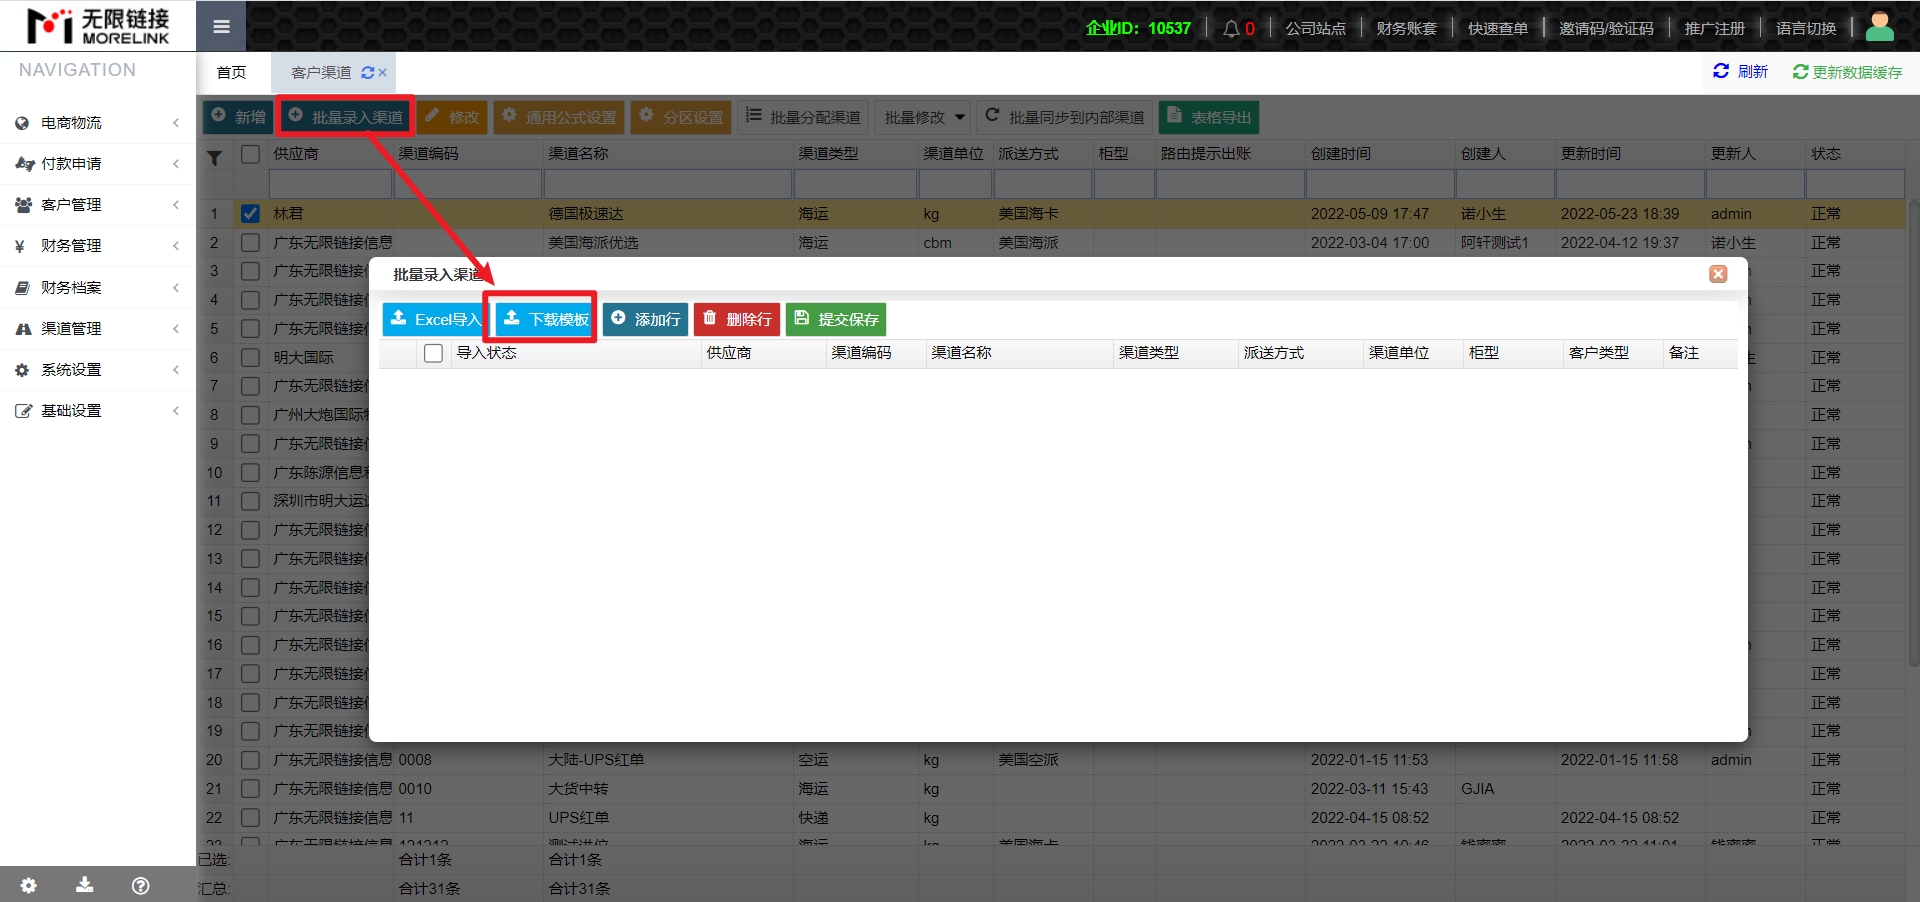Click the user avatar icon
Image resolution: width=1920 pixels, height=902 pixels.
point(1879,27)
